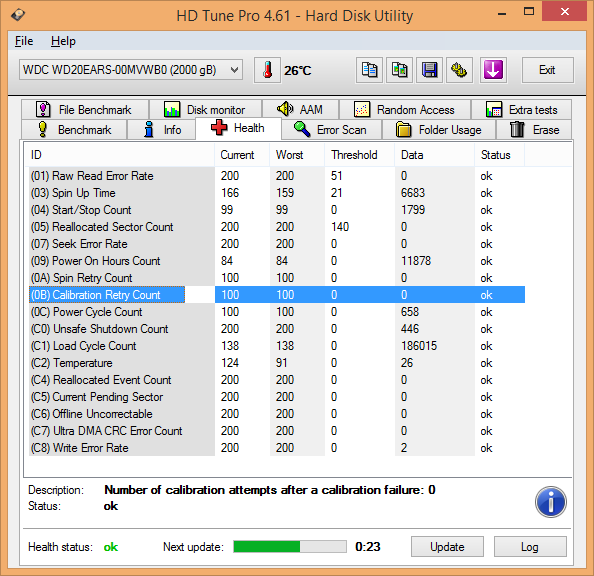Close the HD Tune Pro window
Screen dimensions: 594x576
point(565,12)
